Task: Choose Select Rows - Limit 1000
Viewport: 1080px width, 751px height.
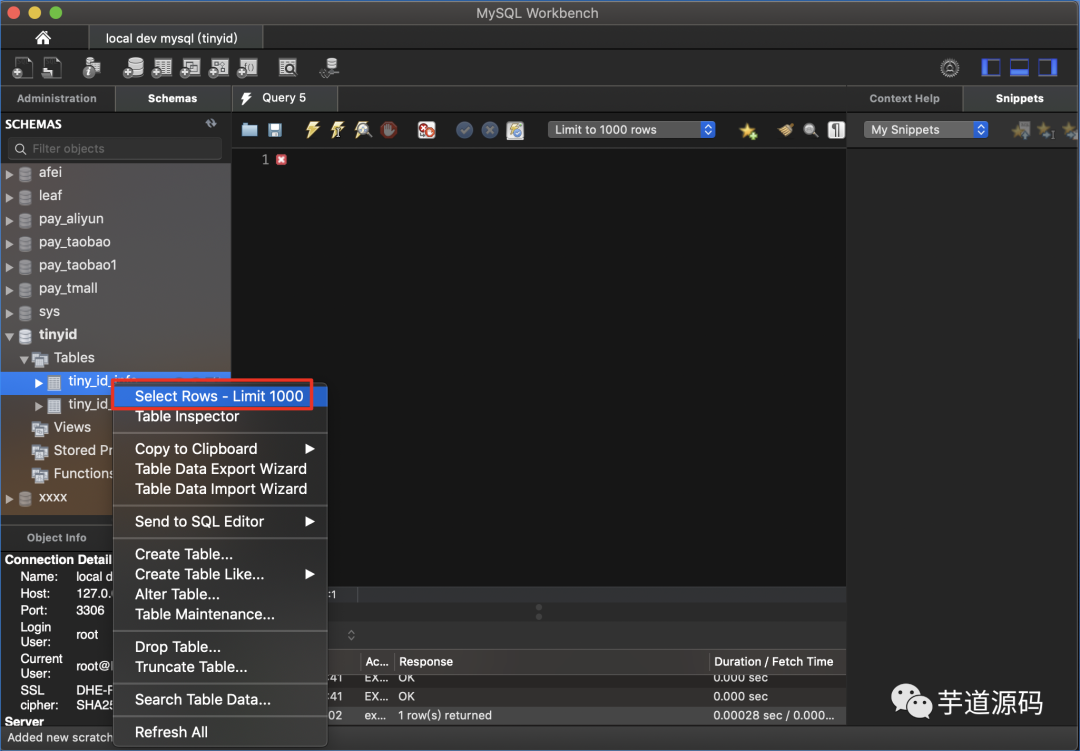Action: click(x=219, y=396)
